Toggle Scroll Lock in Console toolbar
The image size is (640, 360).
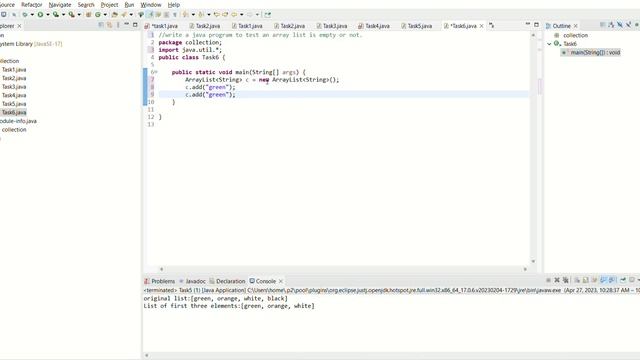pyautogui.click(x=586, y=280)
